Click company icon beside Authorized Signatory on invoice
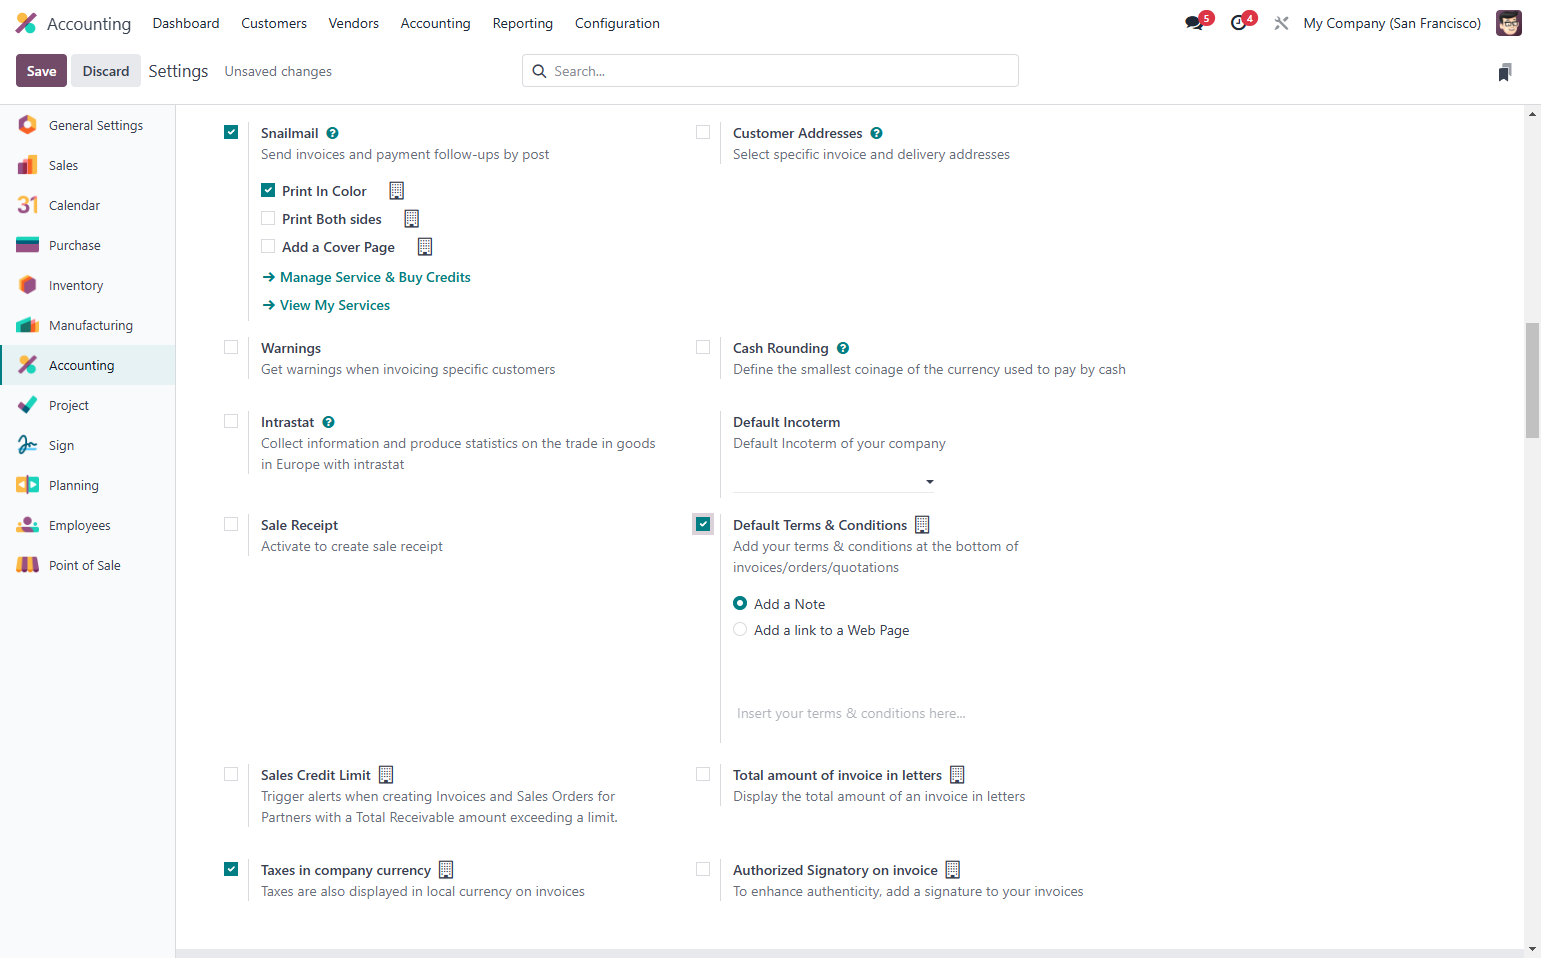The width and height of the screenshot is (1541, 958). click(952, 869)
